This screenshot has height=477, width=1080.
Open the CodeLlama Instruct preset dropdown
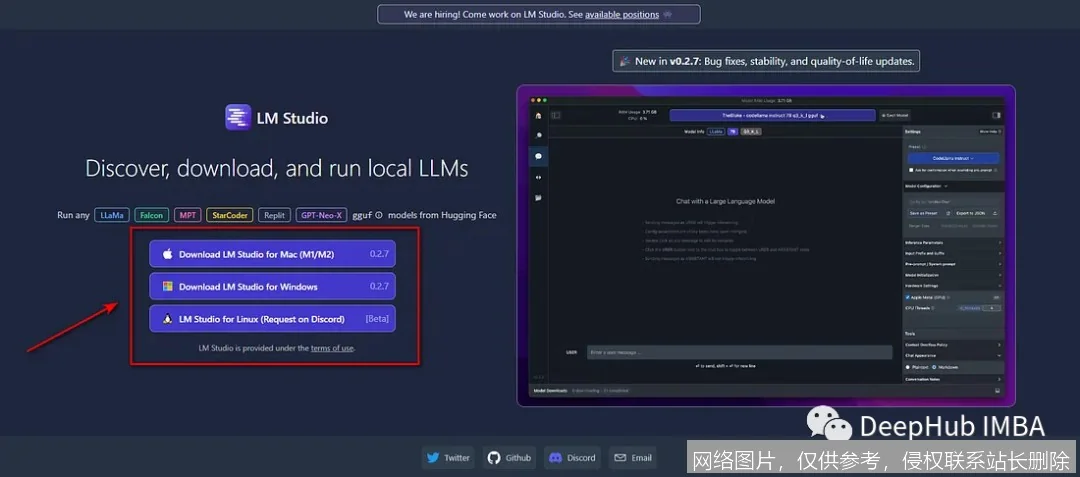click(953, 158)
